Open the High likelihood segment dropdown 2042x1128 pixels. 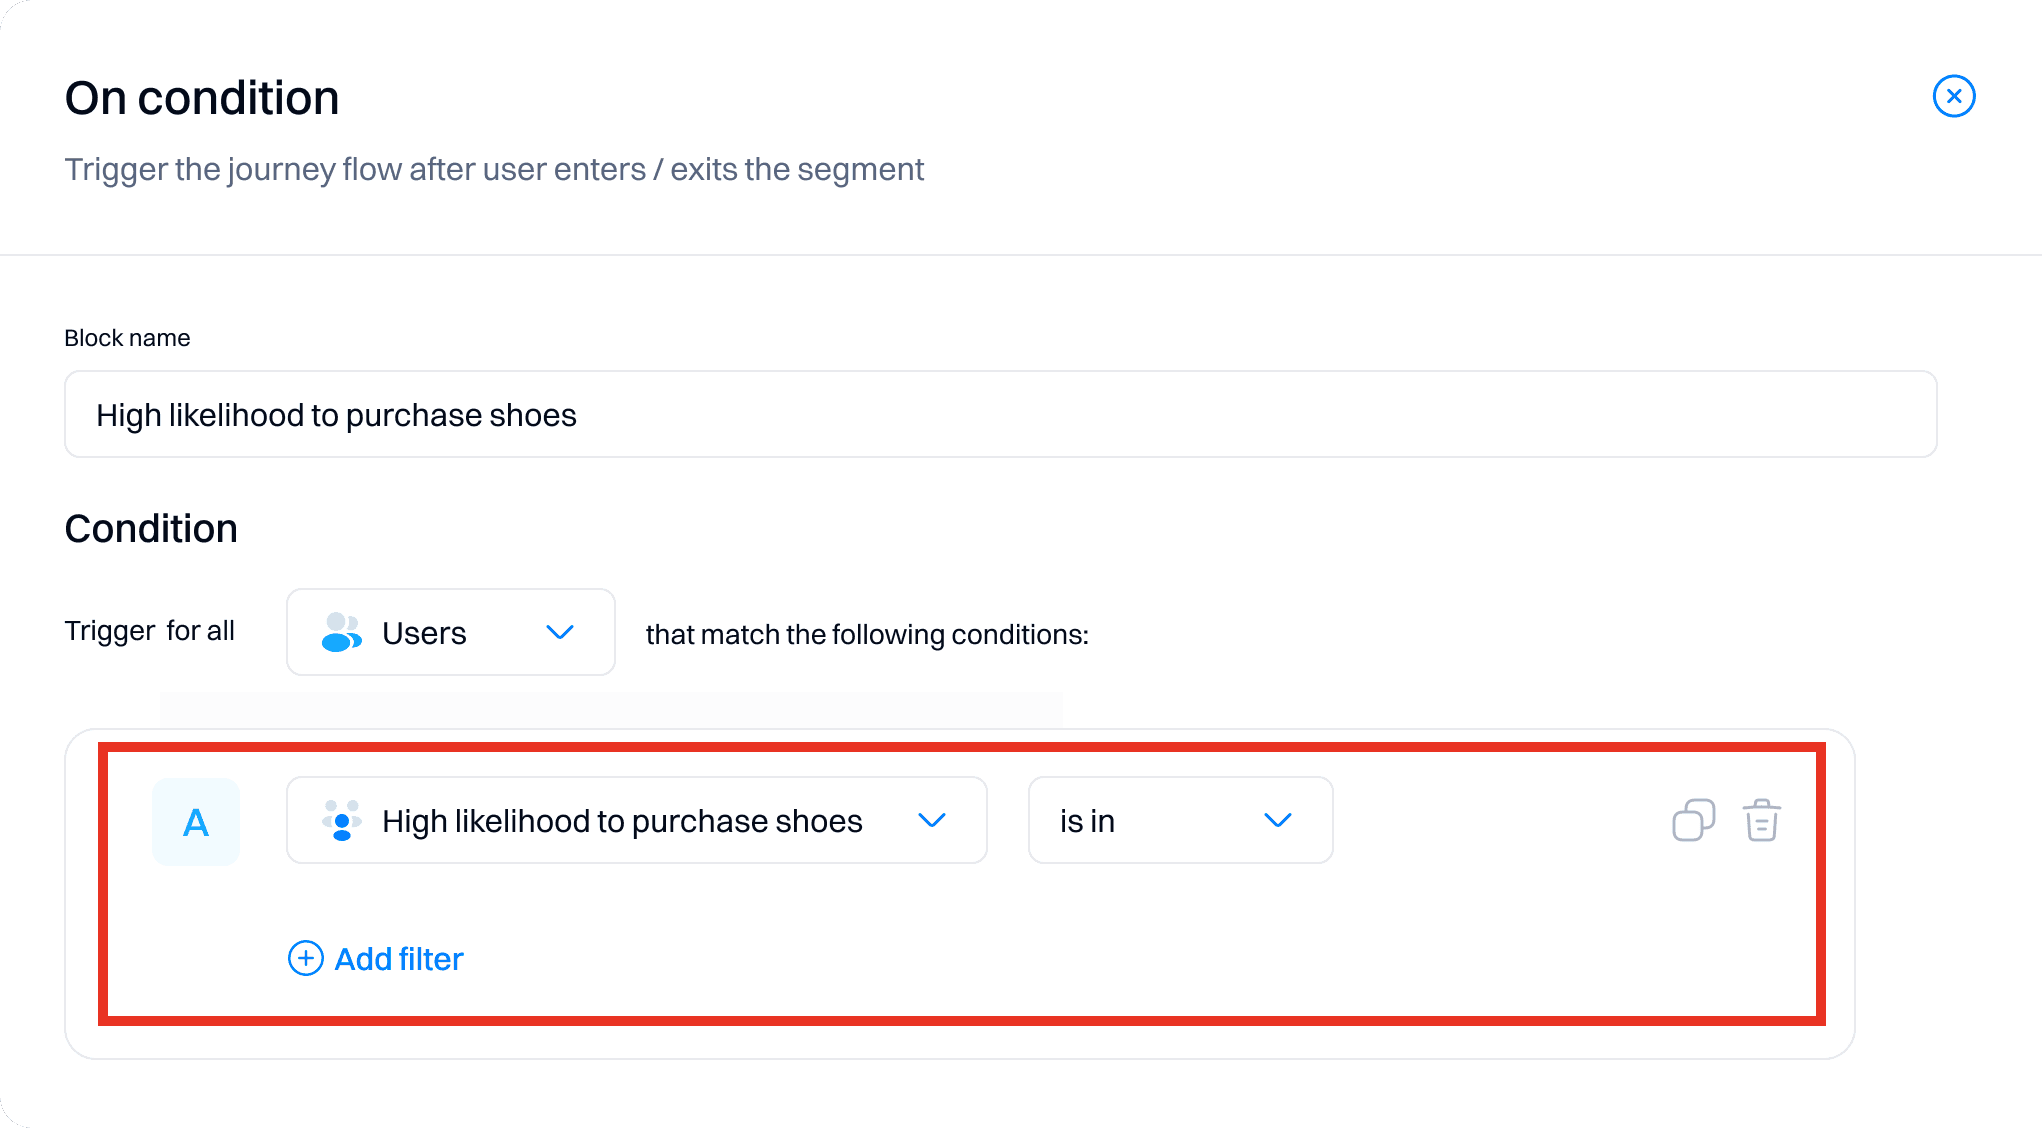[620, 821]
